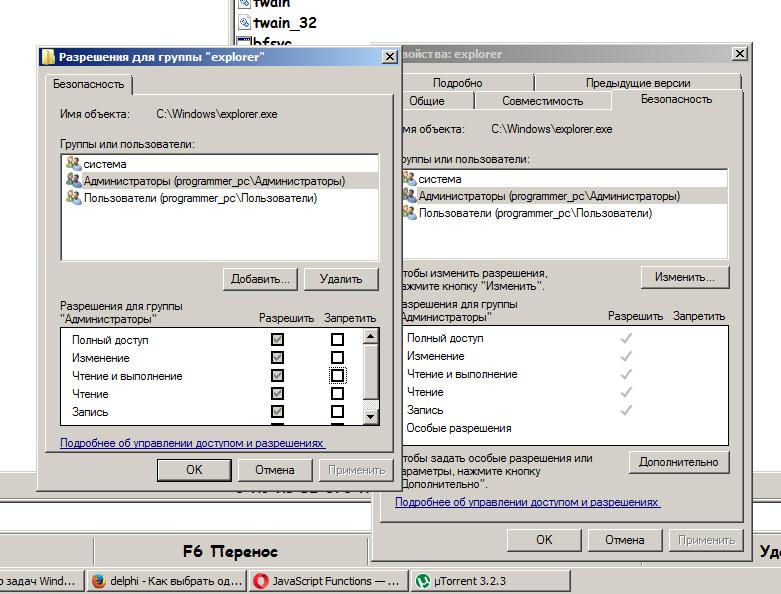Close the permissions dialog with the X button
781x594 pixels.
point(390,57)
